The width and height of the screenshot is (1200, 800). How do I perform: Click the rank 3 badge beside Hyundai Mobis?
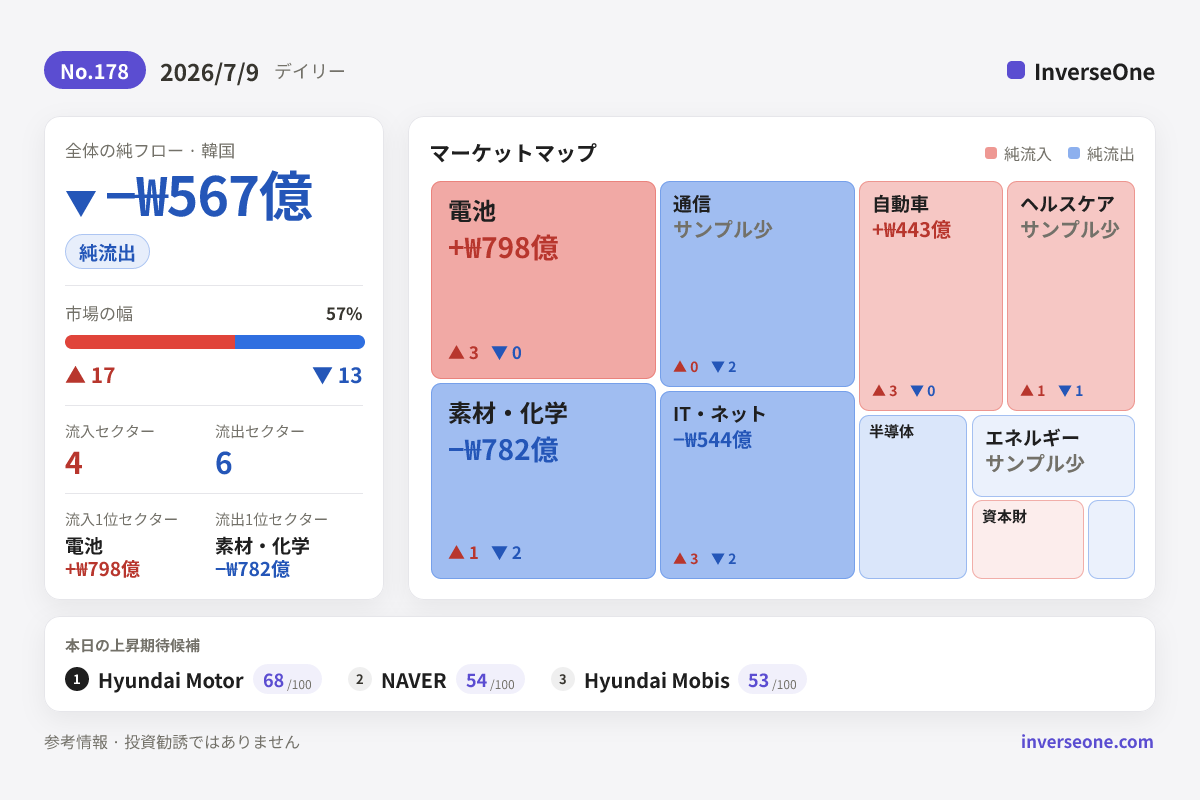(x=563, y=679)
